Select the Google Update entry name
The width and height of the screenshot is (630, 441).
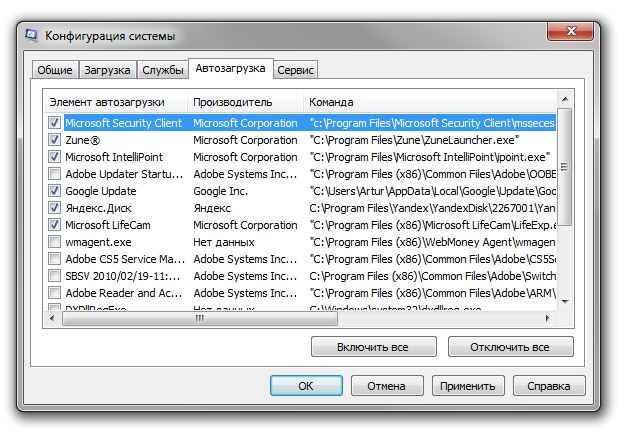click(101, 191)
